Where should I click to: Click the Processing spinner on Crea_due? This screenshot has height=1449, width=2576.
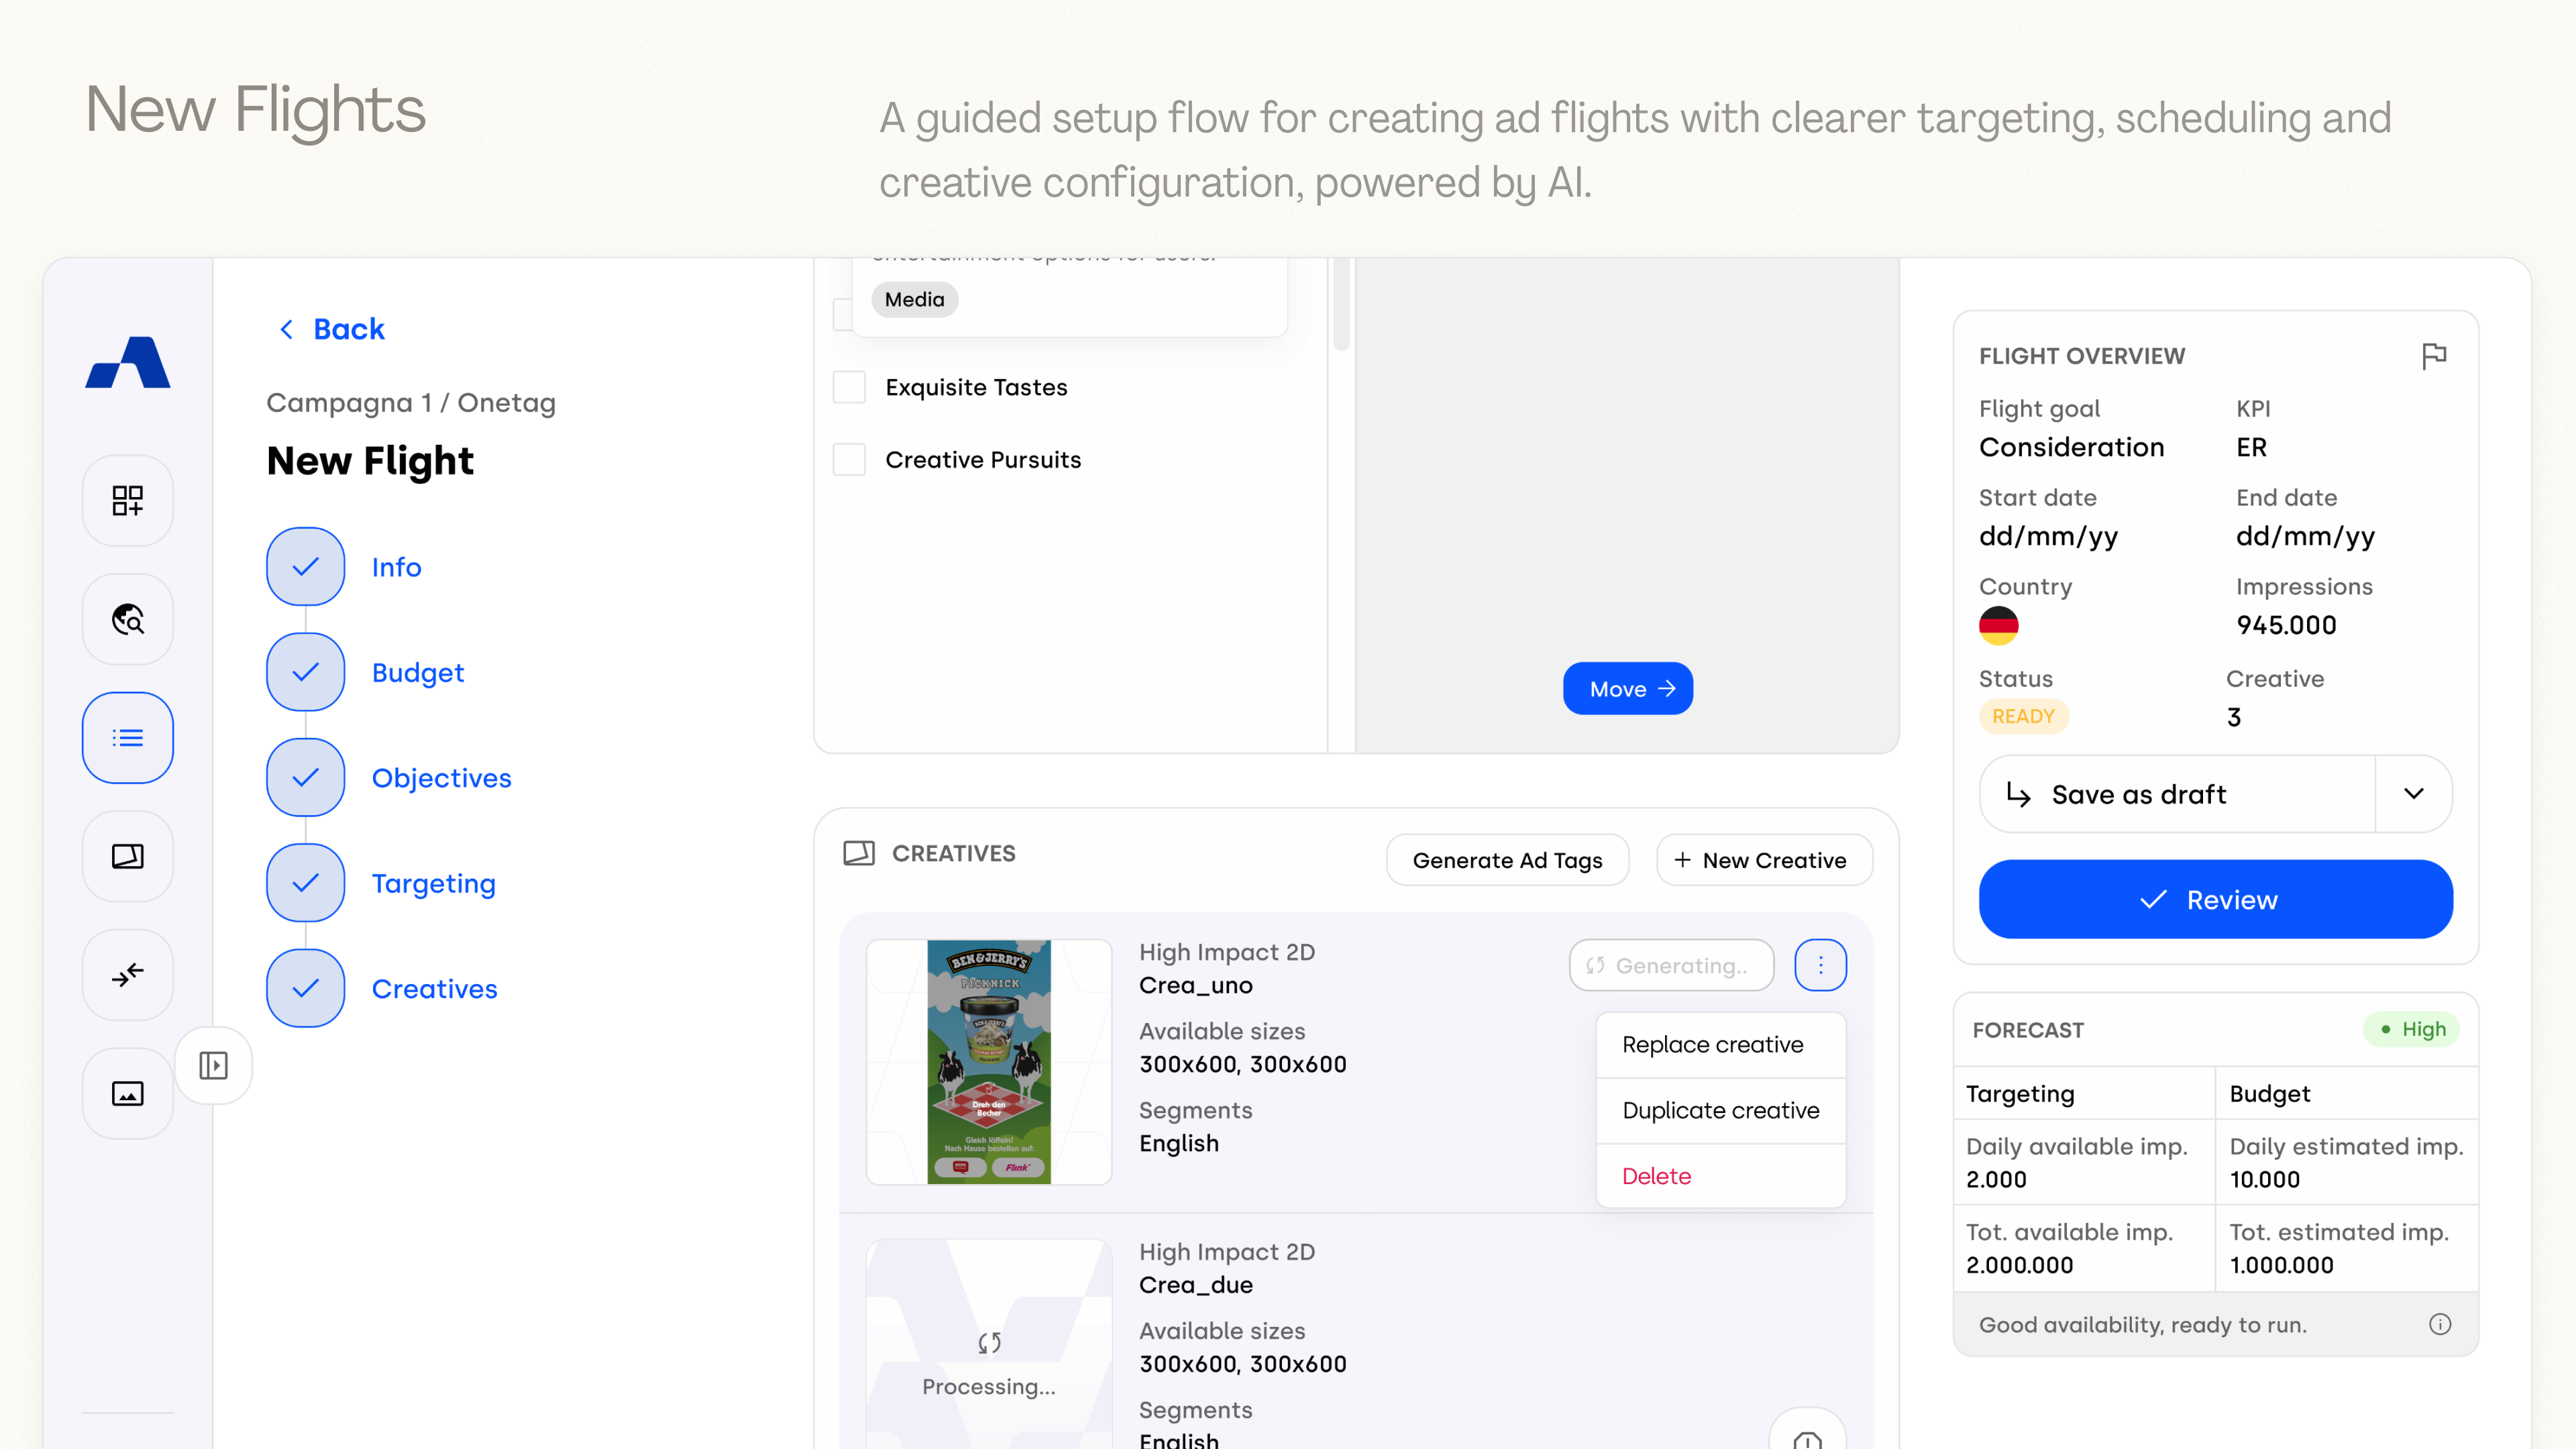pyautogui.click(x=989, y=1343)
